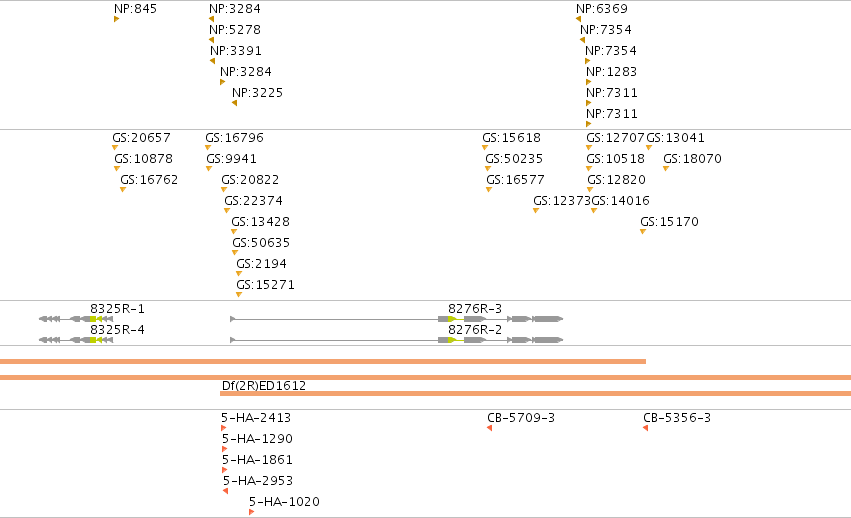Select the GS:2194 insertion marker
Screen dimensions: 851x518
(x=239, y=274)
